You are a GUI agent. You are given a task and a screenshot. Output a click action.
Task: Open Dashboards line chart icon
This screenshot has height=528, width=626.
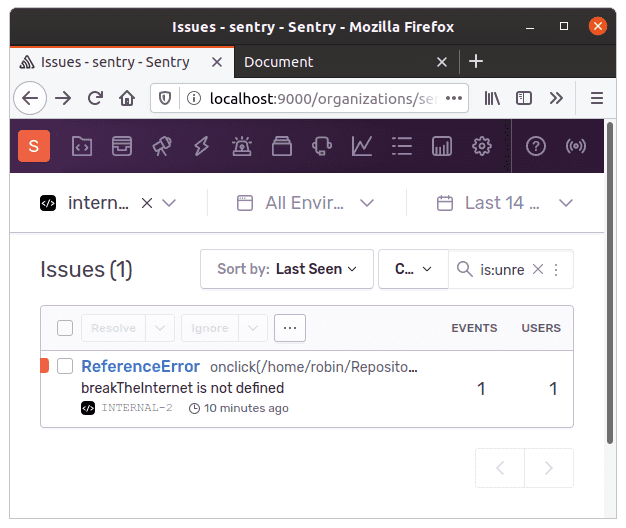point(362,146)
